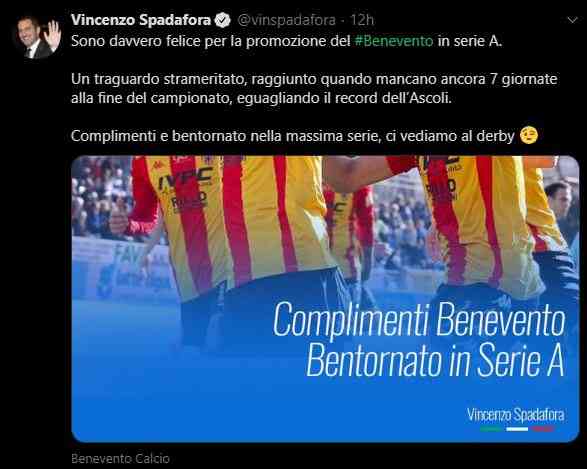Click the 'Bentornato in Serie A' text

[x=435, y=360]
